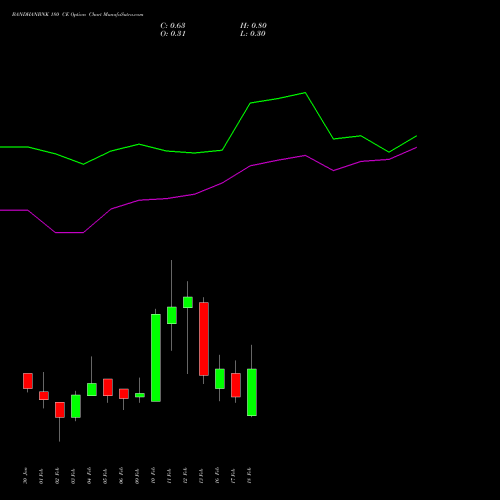The width and height of the screenshot is (500, 500).
Task: Click the 03 Feb date label
Action: coord(73,476)
